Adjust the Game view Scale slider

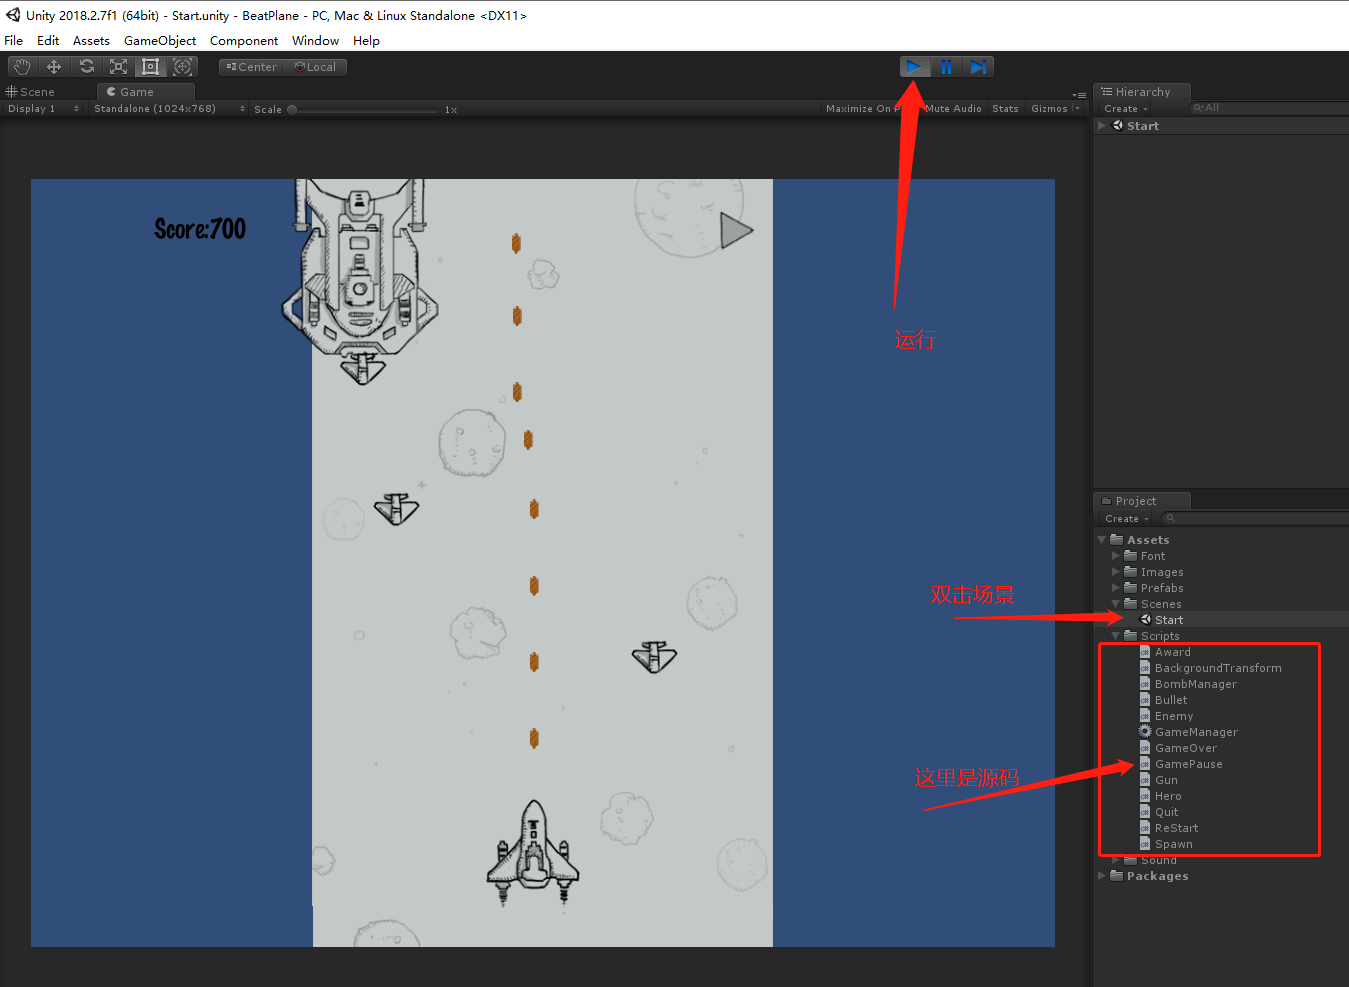pos(364,110)
